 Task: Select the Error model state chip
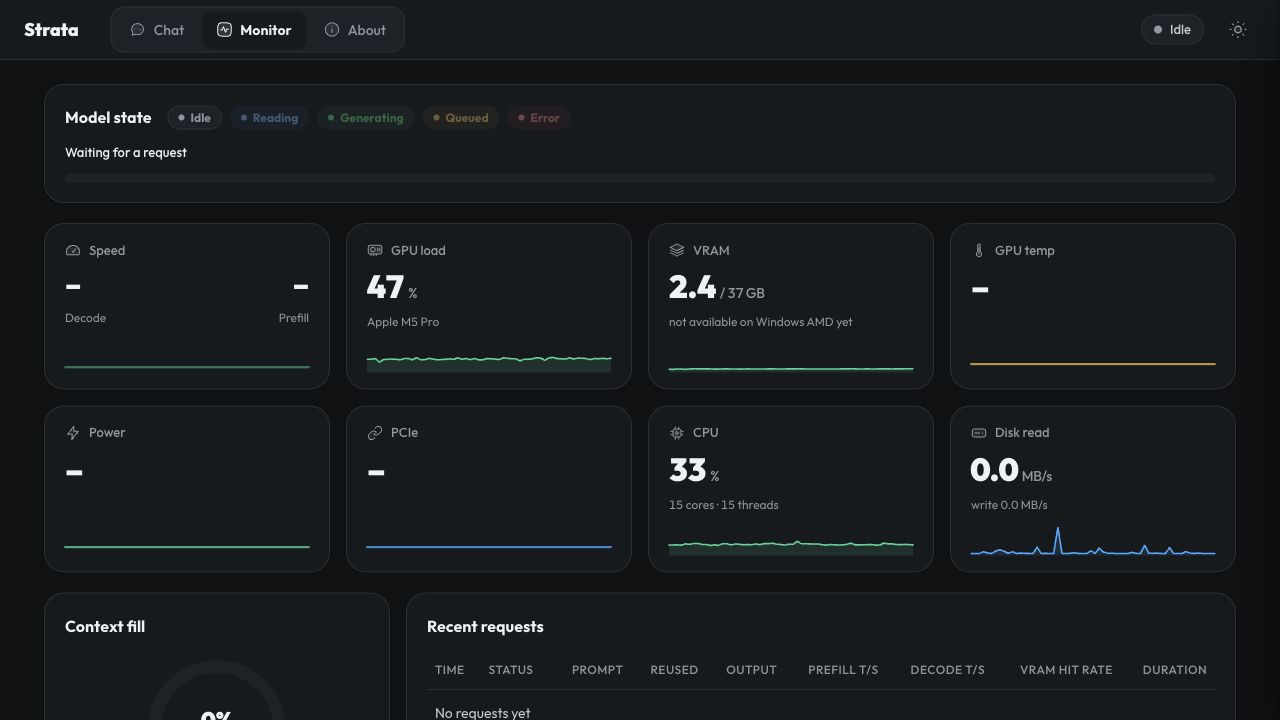539,118
